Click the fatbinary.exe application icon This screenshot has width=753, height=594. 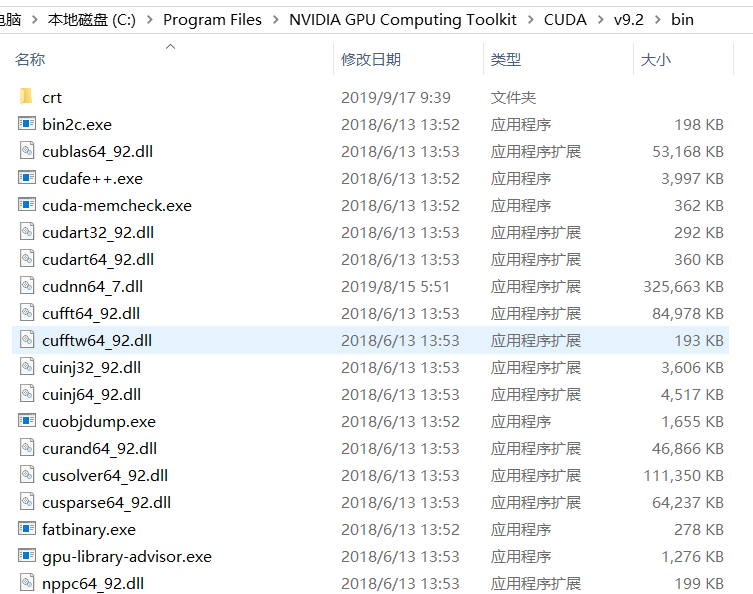(26, 529)
